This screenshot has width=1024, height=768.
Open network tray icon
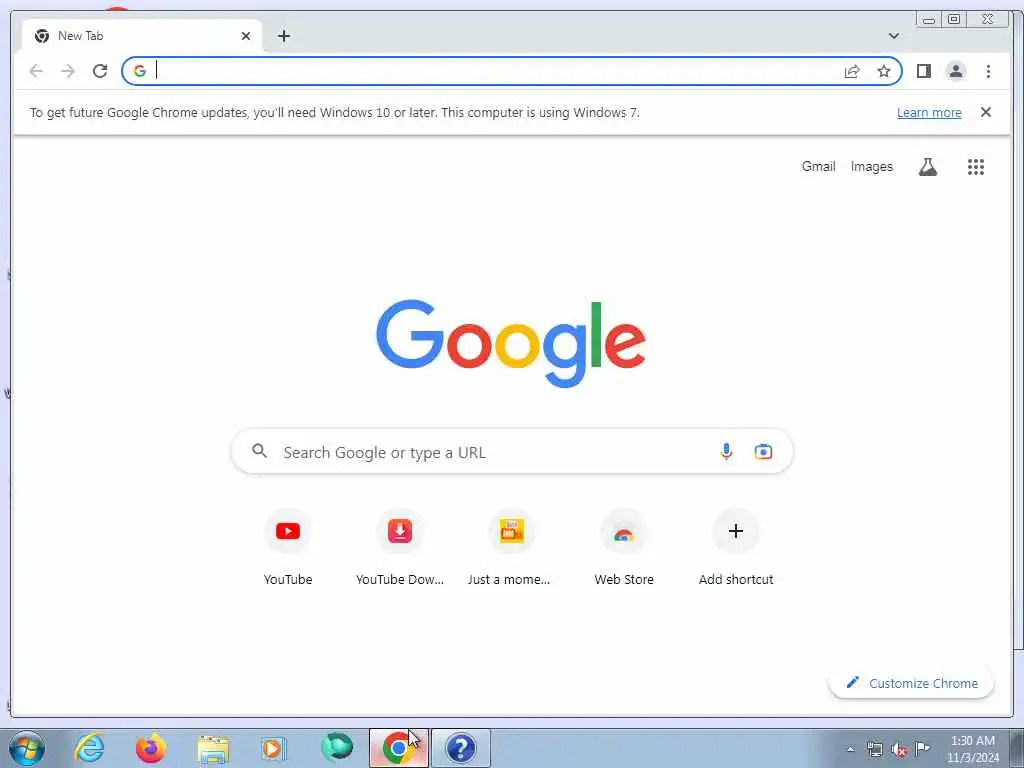pos(874,749)
